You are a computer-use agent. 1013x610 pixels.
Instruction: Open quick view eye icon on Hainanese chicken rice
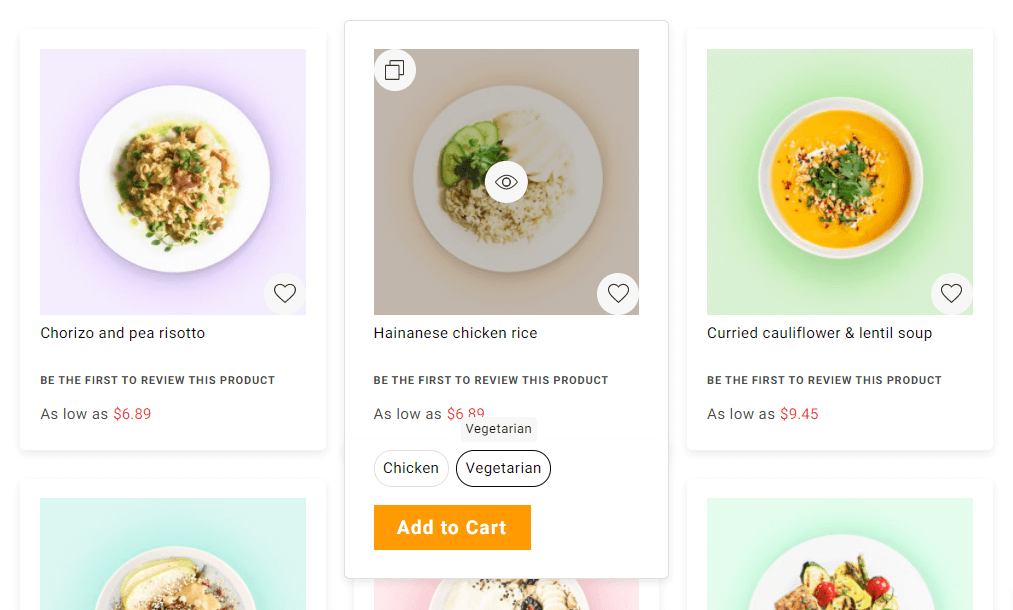pyautogui.click(x=506, y=182)
